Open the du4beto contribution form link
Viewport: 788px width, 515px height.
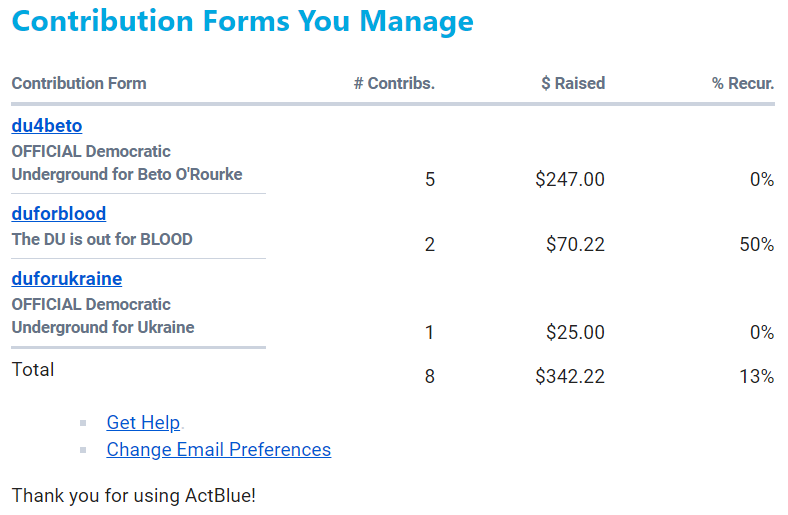47,126
